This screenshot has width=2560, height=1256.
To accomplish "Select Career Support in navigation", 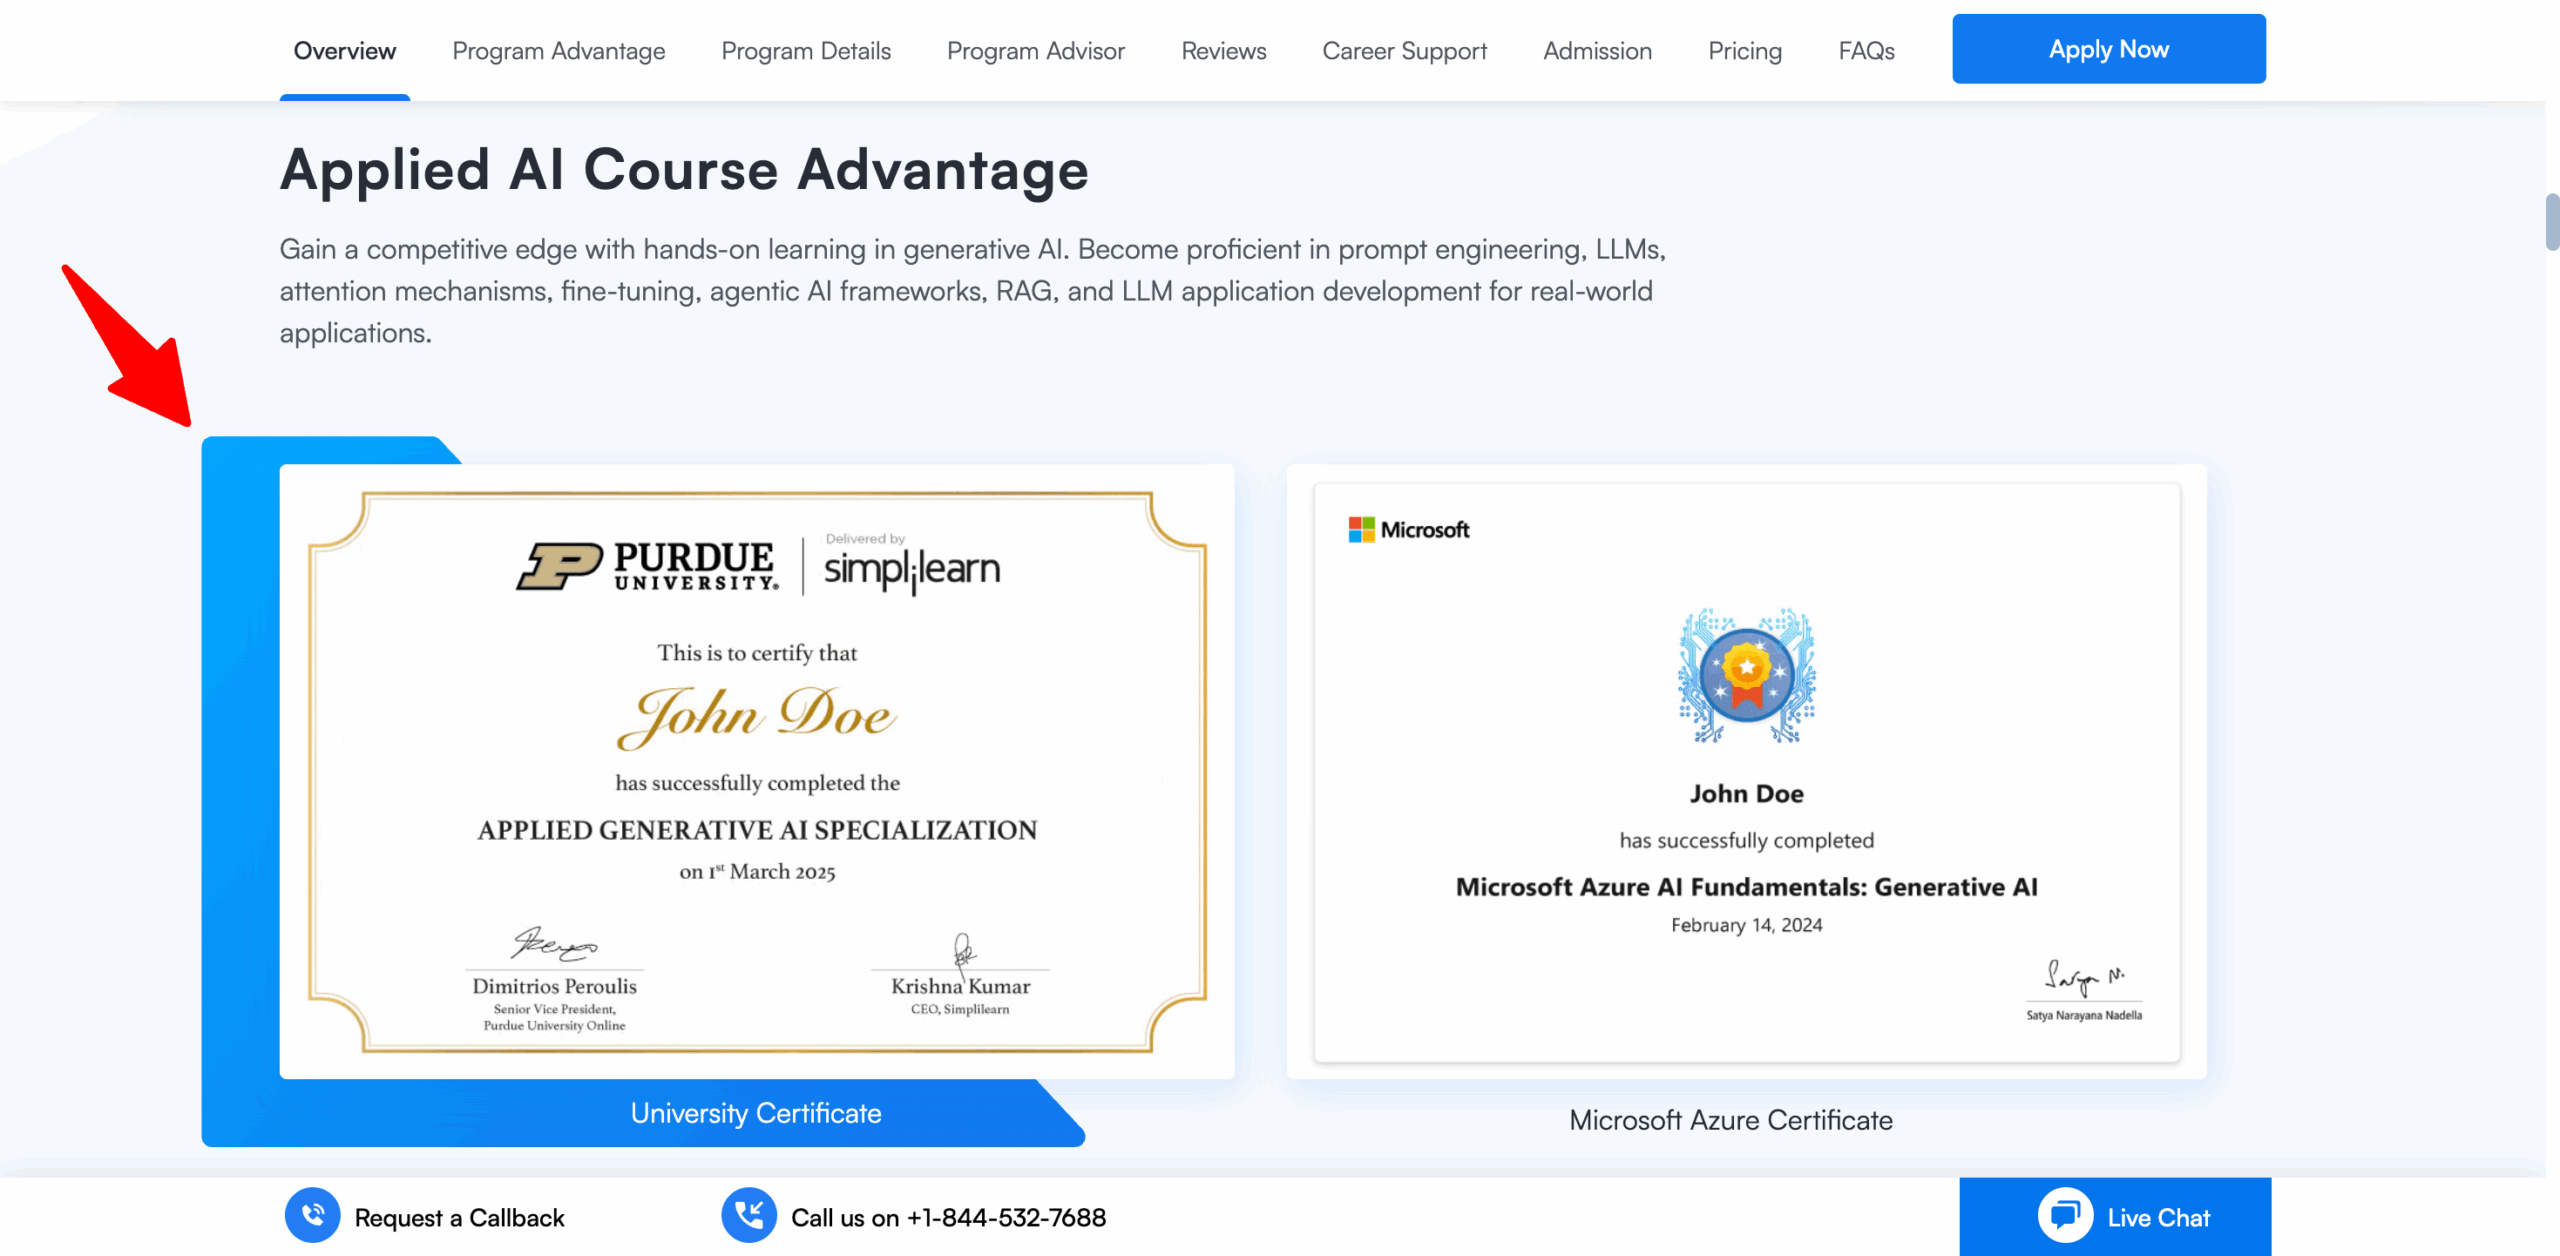I will 1404,51.
